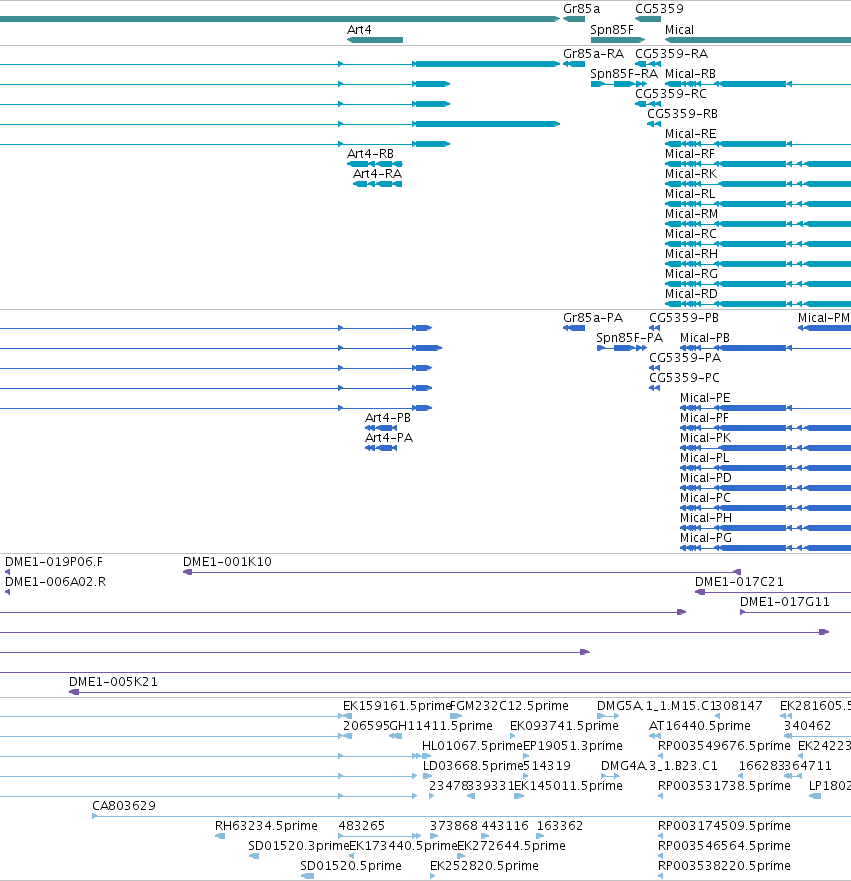Screen dimensions: 851x881
Task: Select BAC clone DME1-005K21
Action: (113, 682)
